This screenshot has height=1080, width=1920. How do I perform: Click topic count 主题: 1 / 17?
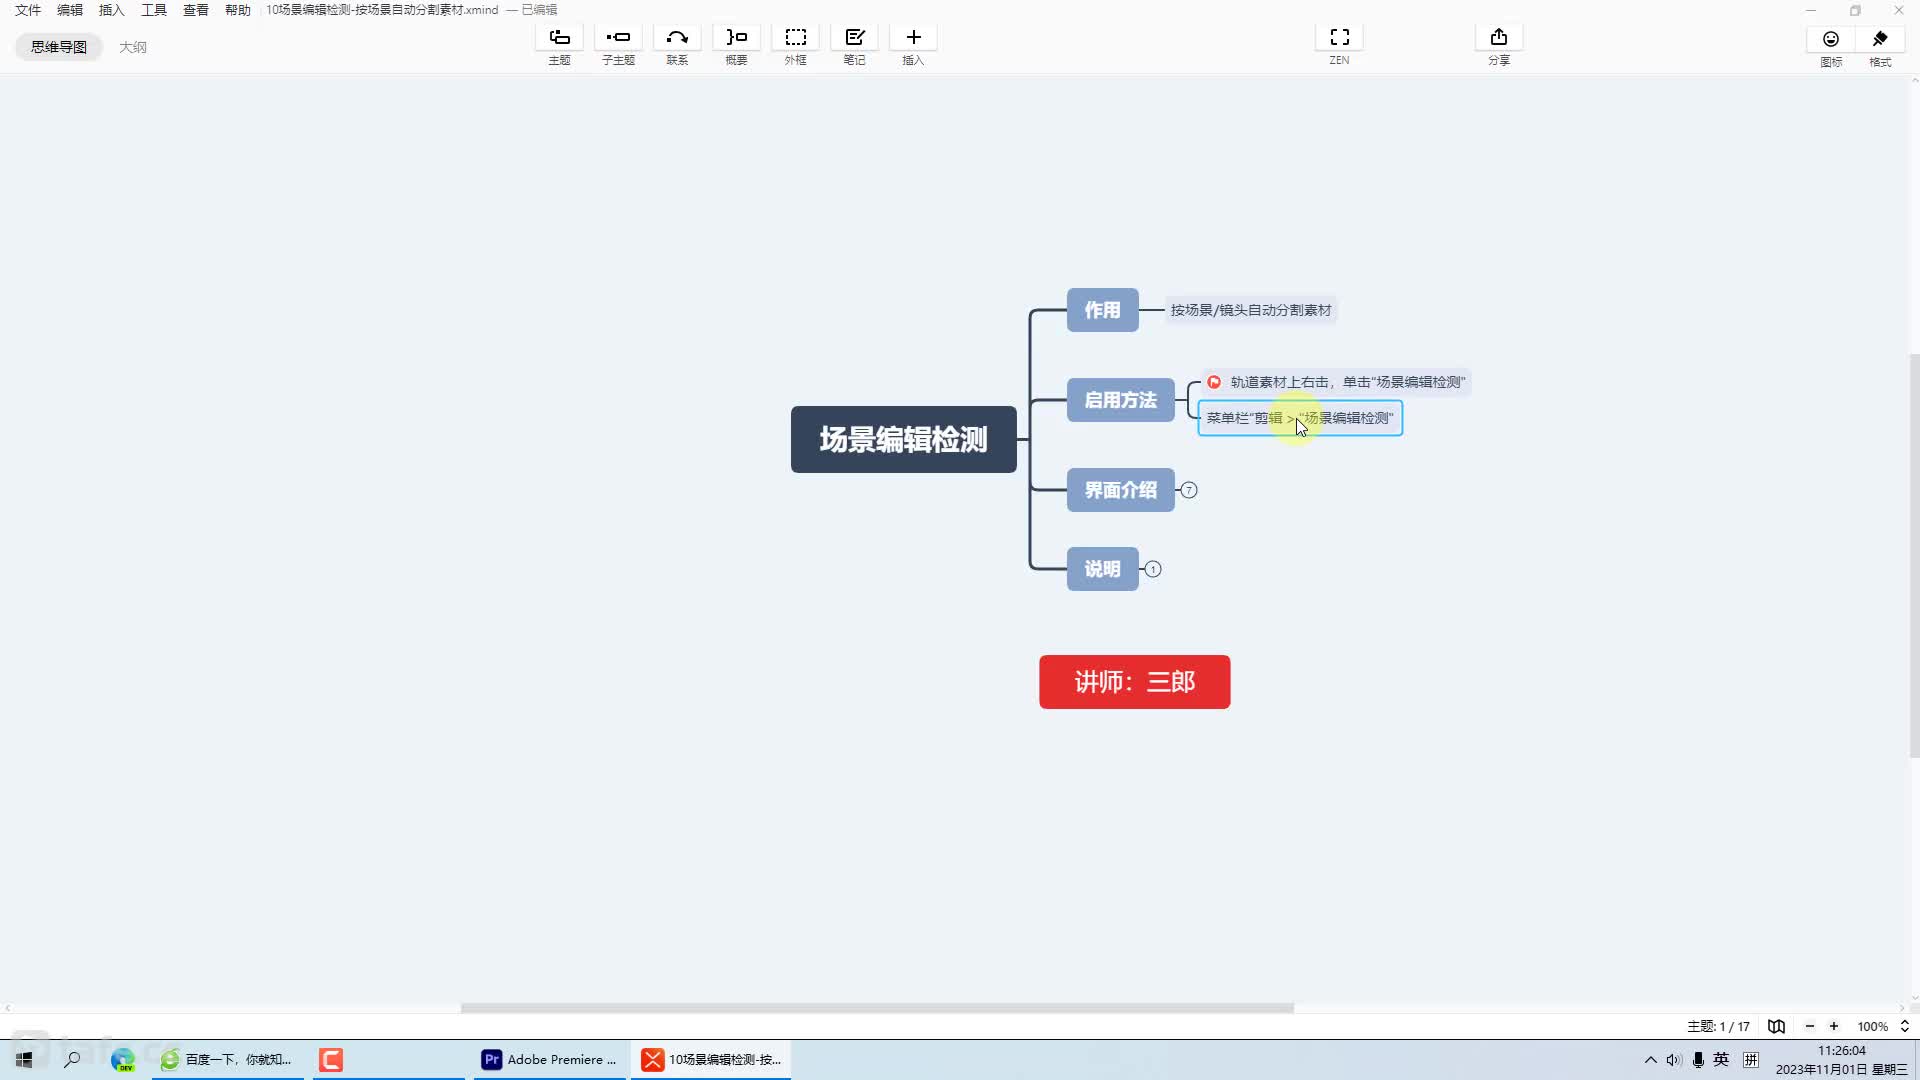point(1718,1026)
